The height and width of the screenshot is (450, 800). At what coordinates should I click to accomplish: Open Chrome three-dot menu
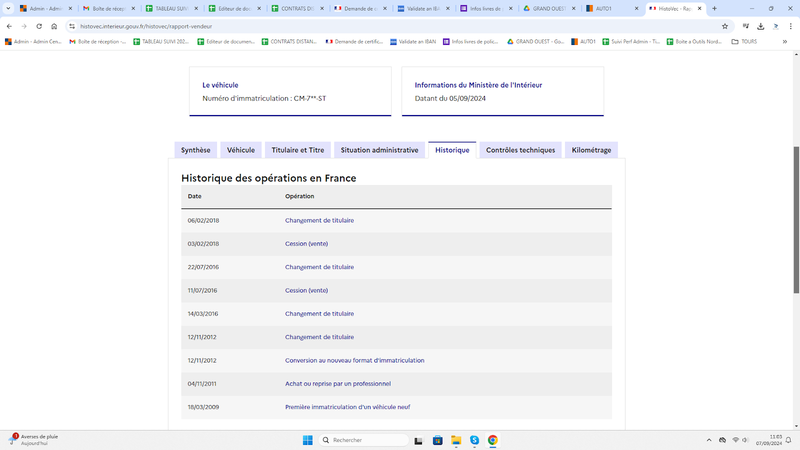pyautogui.click(x=791, y=26)
